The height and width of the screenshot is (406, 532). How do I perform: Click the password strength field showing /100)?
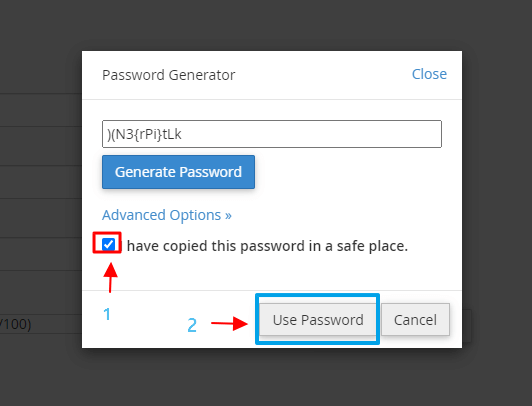41,324
